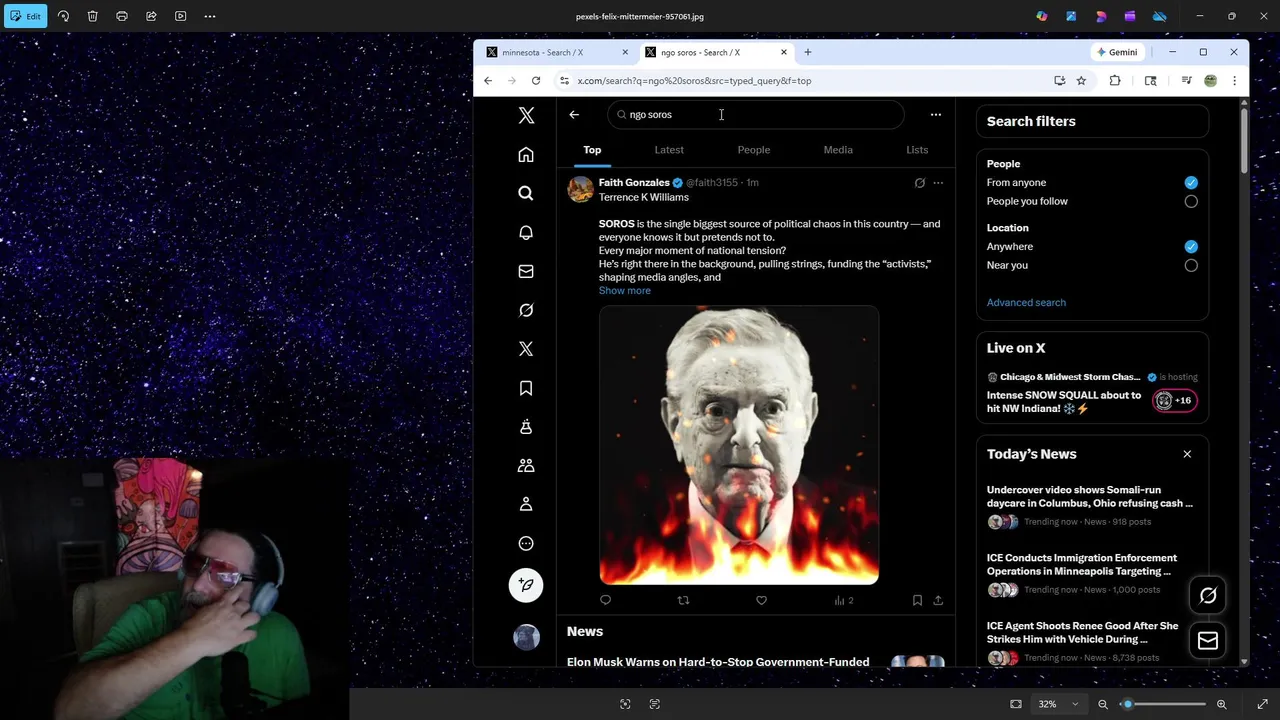Image resolution: width=1280 pixels, height=720 pixels.
Task: Open Chrome three-dot menu
Action: click(x=1234, y=81)
